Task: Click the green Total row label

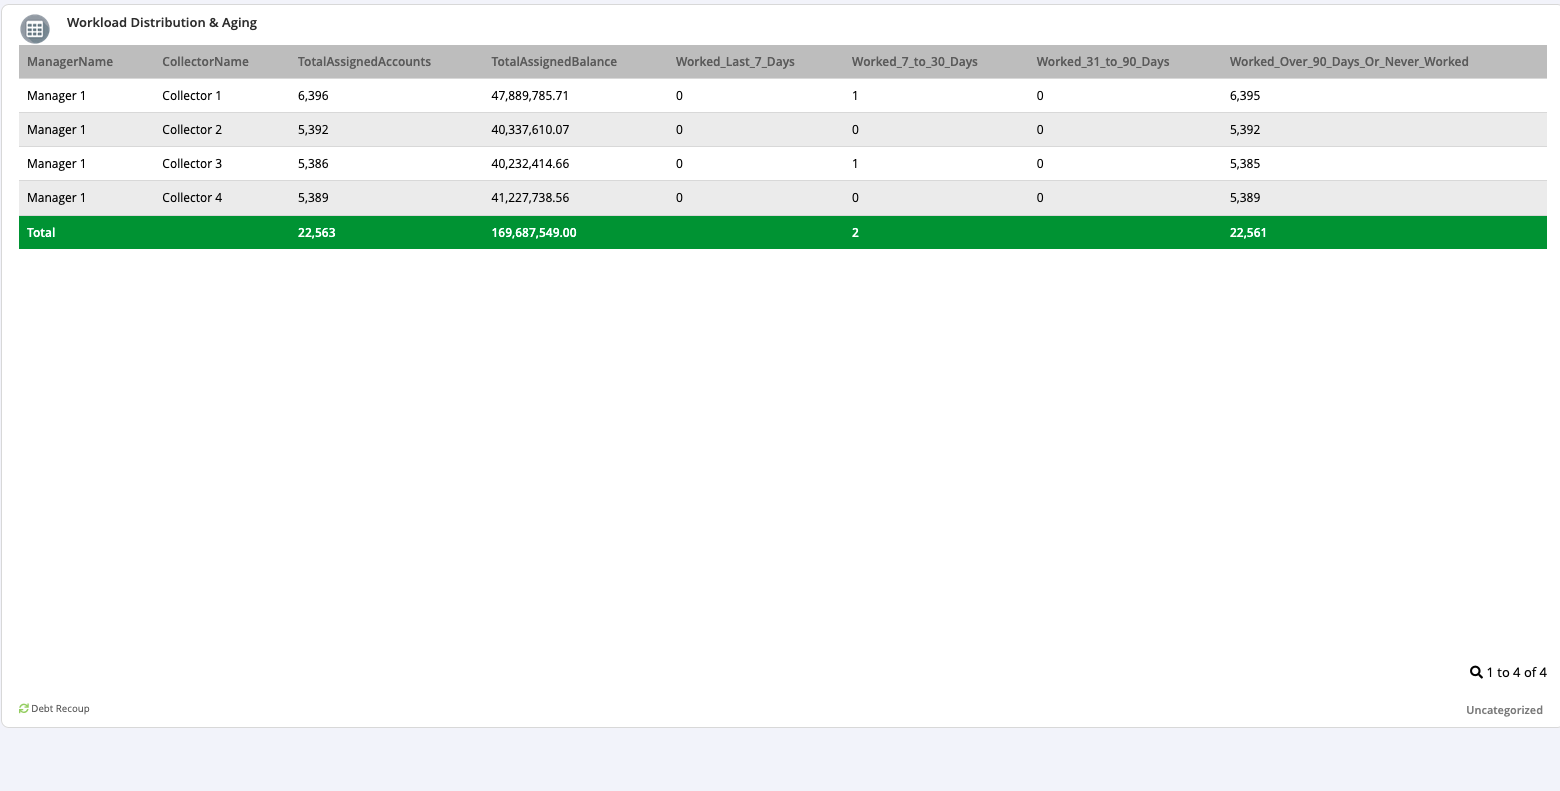Action: coord(41,232)
